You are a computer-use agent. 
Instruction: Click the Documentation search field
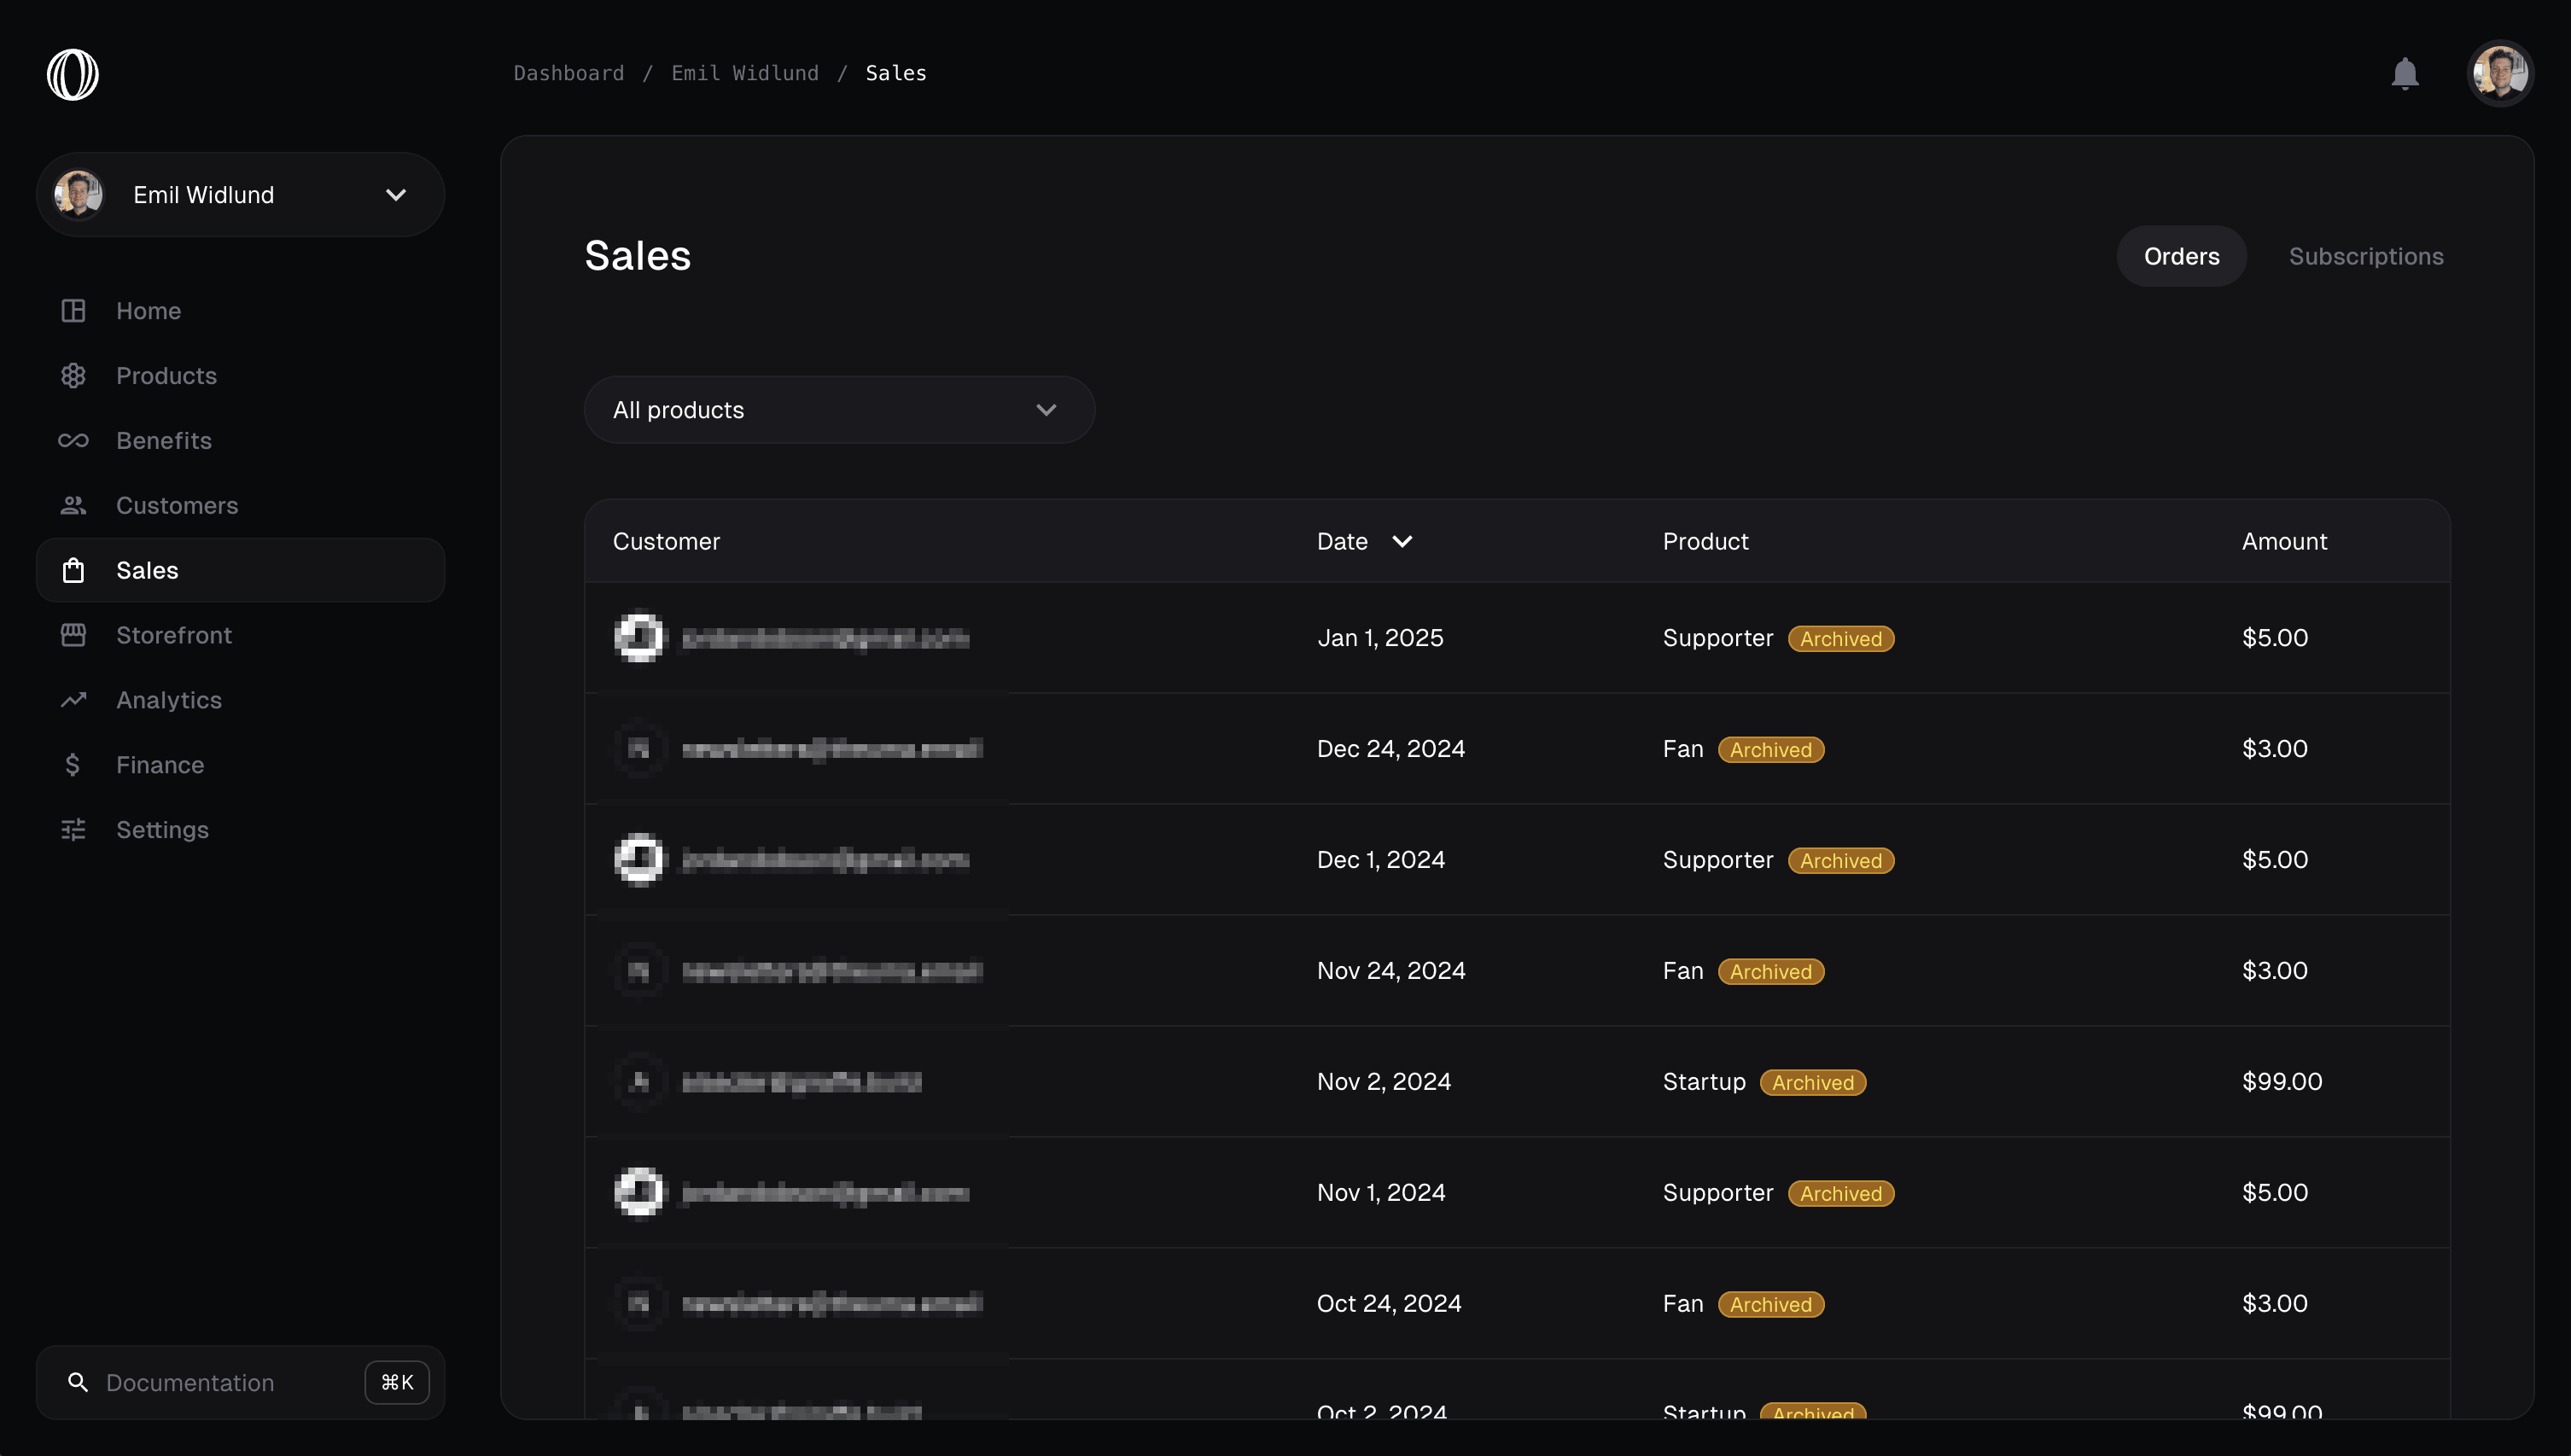point(210,1382)
